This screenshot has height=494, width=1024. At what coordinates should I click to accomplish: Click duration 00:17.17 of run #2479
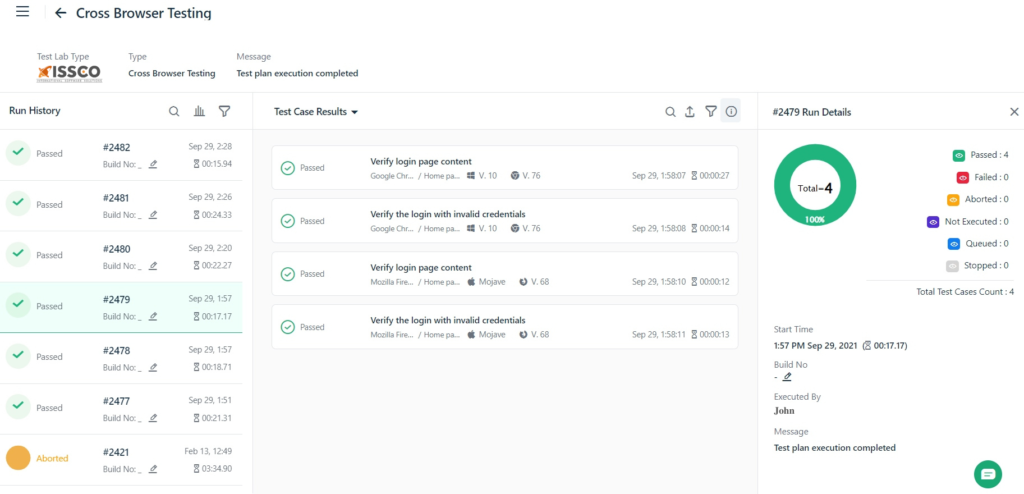[x=212, y=316]
